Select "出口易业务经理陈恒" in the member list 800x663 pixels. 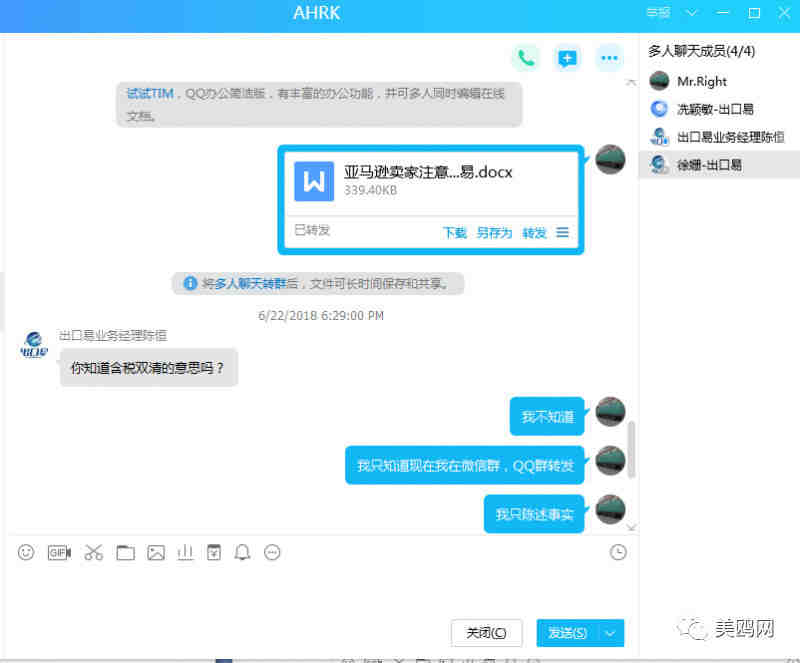pyautogui.click(x=719, y=137)
